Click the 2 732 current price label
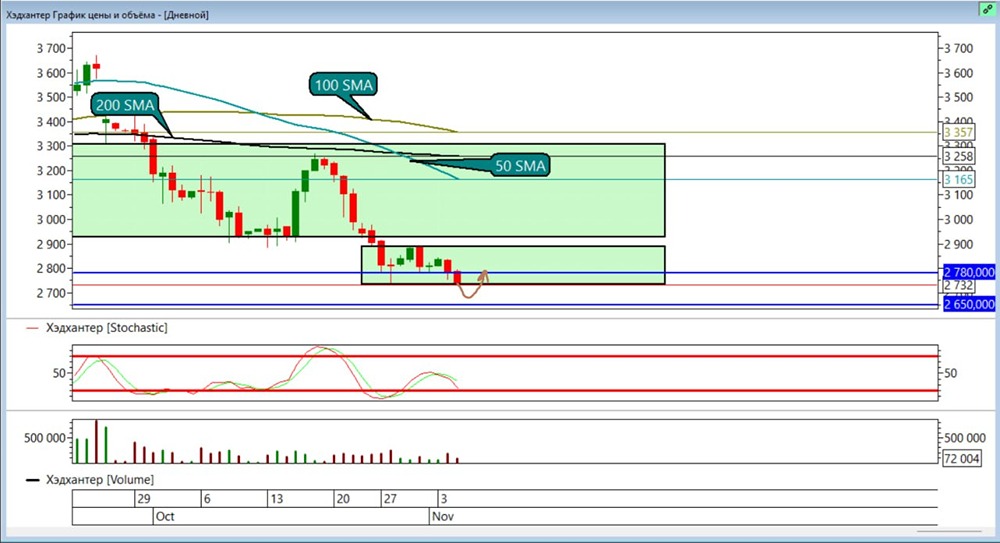Viewport: 1000px width, 543px height. [959, 285]
